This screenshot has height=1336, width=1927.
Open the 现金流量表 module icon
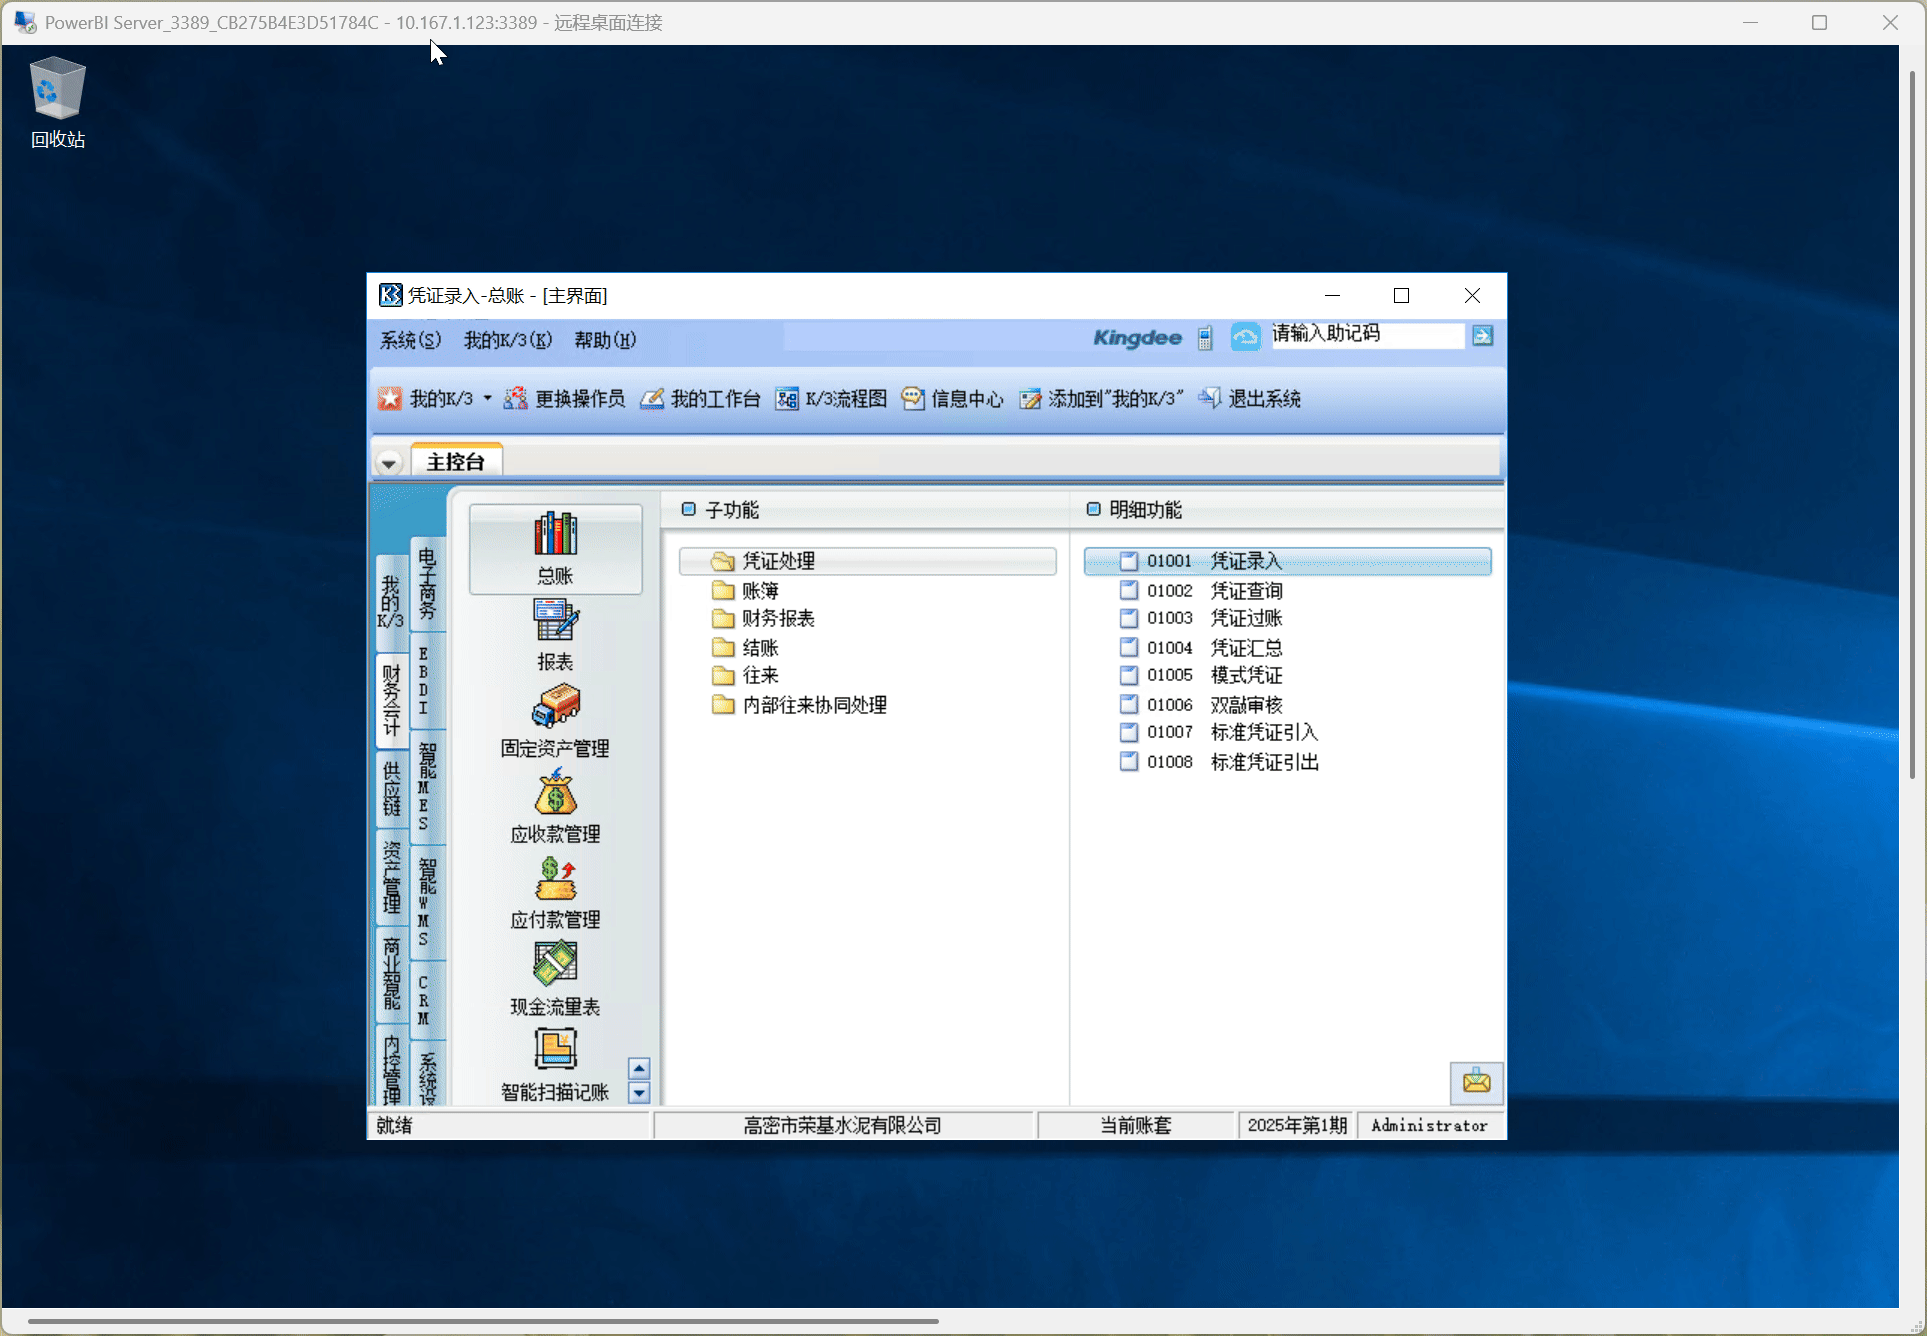click(555, 965)
